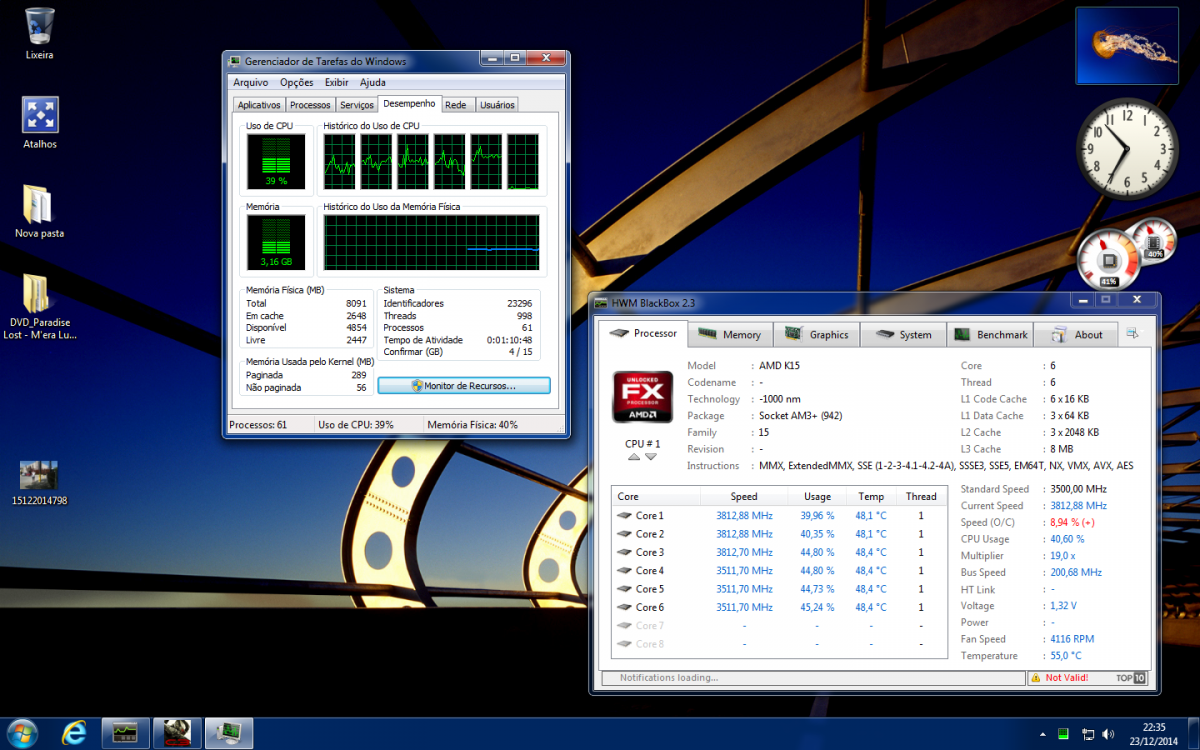
Task: Click the green CPU meter tray icon
Action: [1063, 734]
